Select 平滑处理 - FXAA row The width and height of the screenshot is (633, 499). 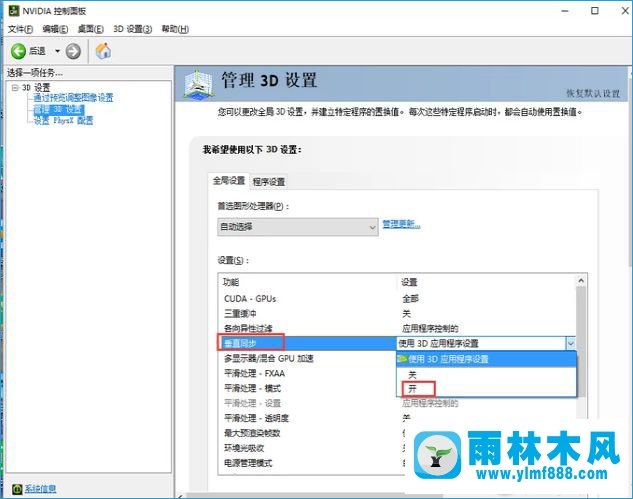[307, 373]
